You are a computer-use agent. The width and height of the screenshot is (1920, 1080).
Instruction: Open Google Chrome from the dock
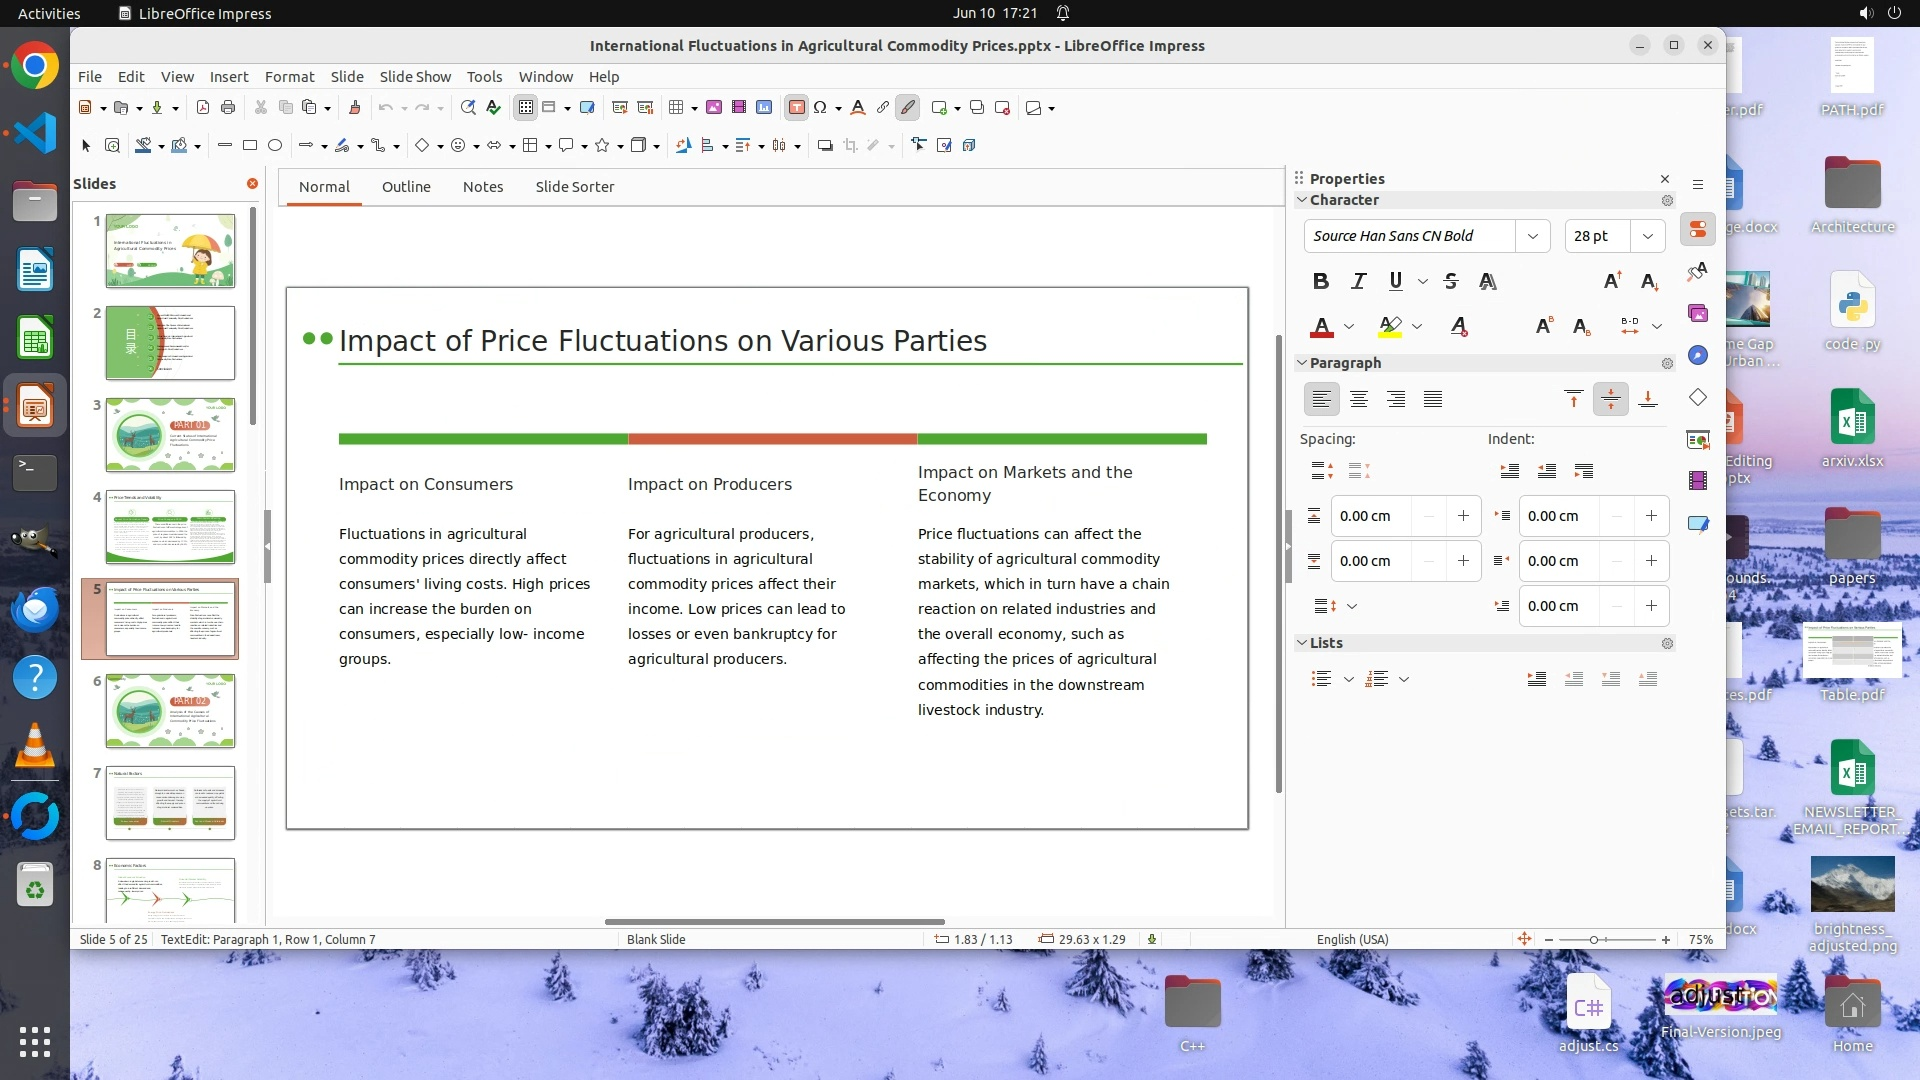[x=35, y=67]
